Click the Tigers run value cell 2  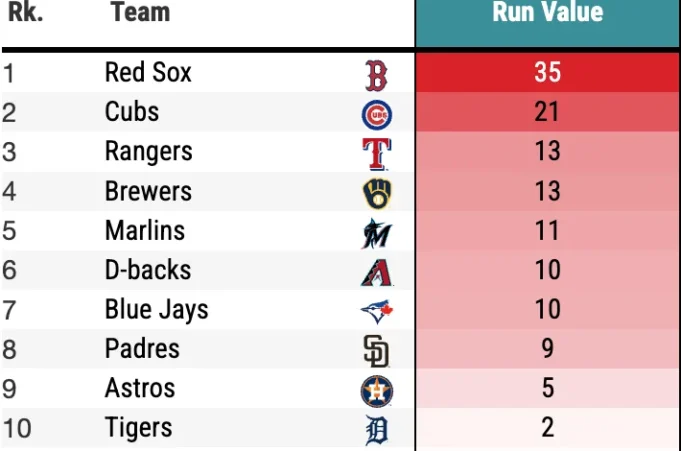point(547,428)
